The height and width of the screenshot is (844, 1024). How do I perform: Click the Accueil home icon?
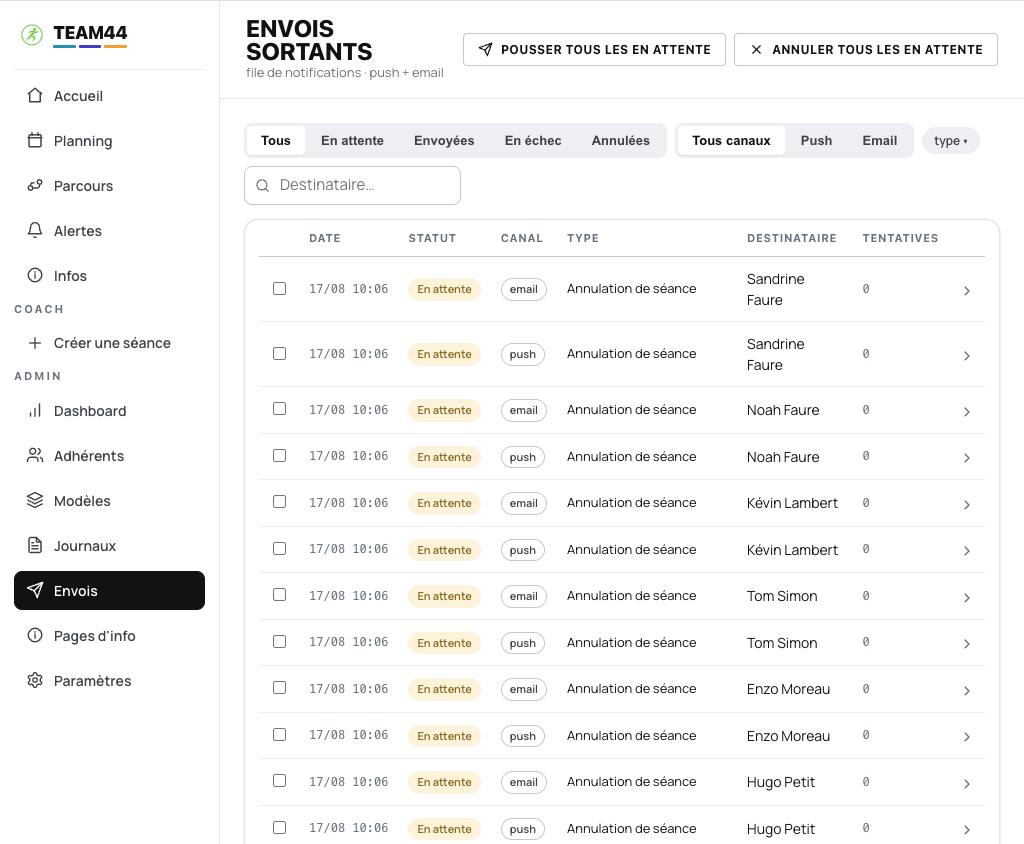pos(35,95)
